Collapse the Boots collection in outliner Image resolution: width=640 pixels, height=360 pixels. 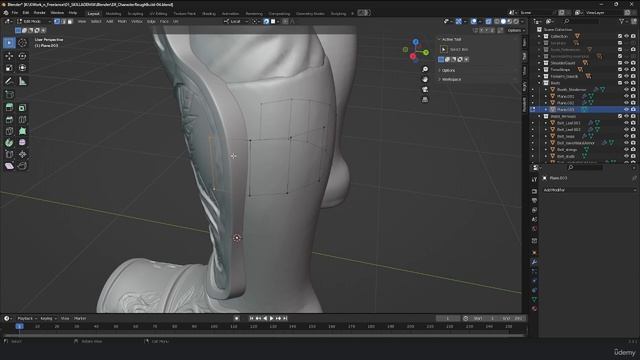539,83
